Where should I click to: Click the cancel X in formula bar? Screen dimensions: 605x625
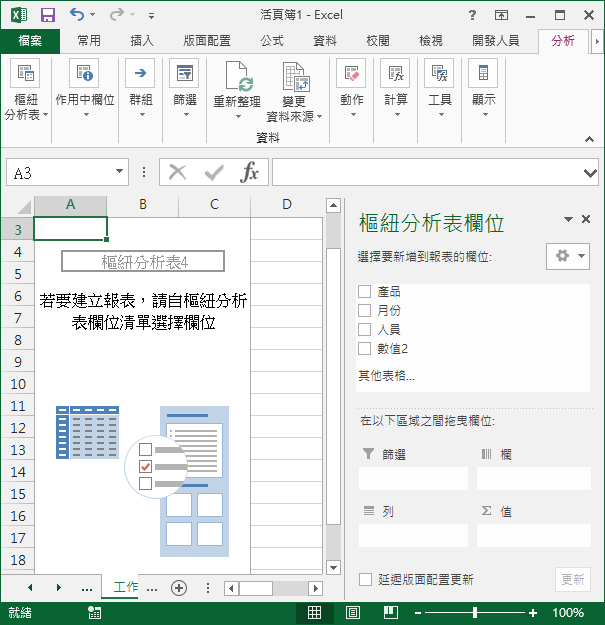coord(177,173)
